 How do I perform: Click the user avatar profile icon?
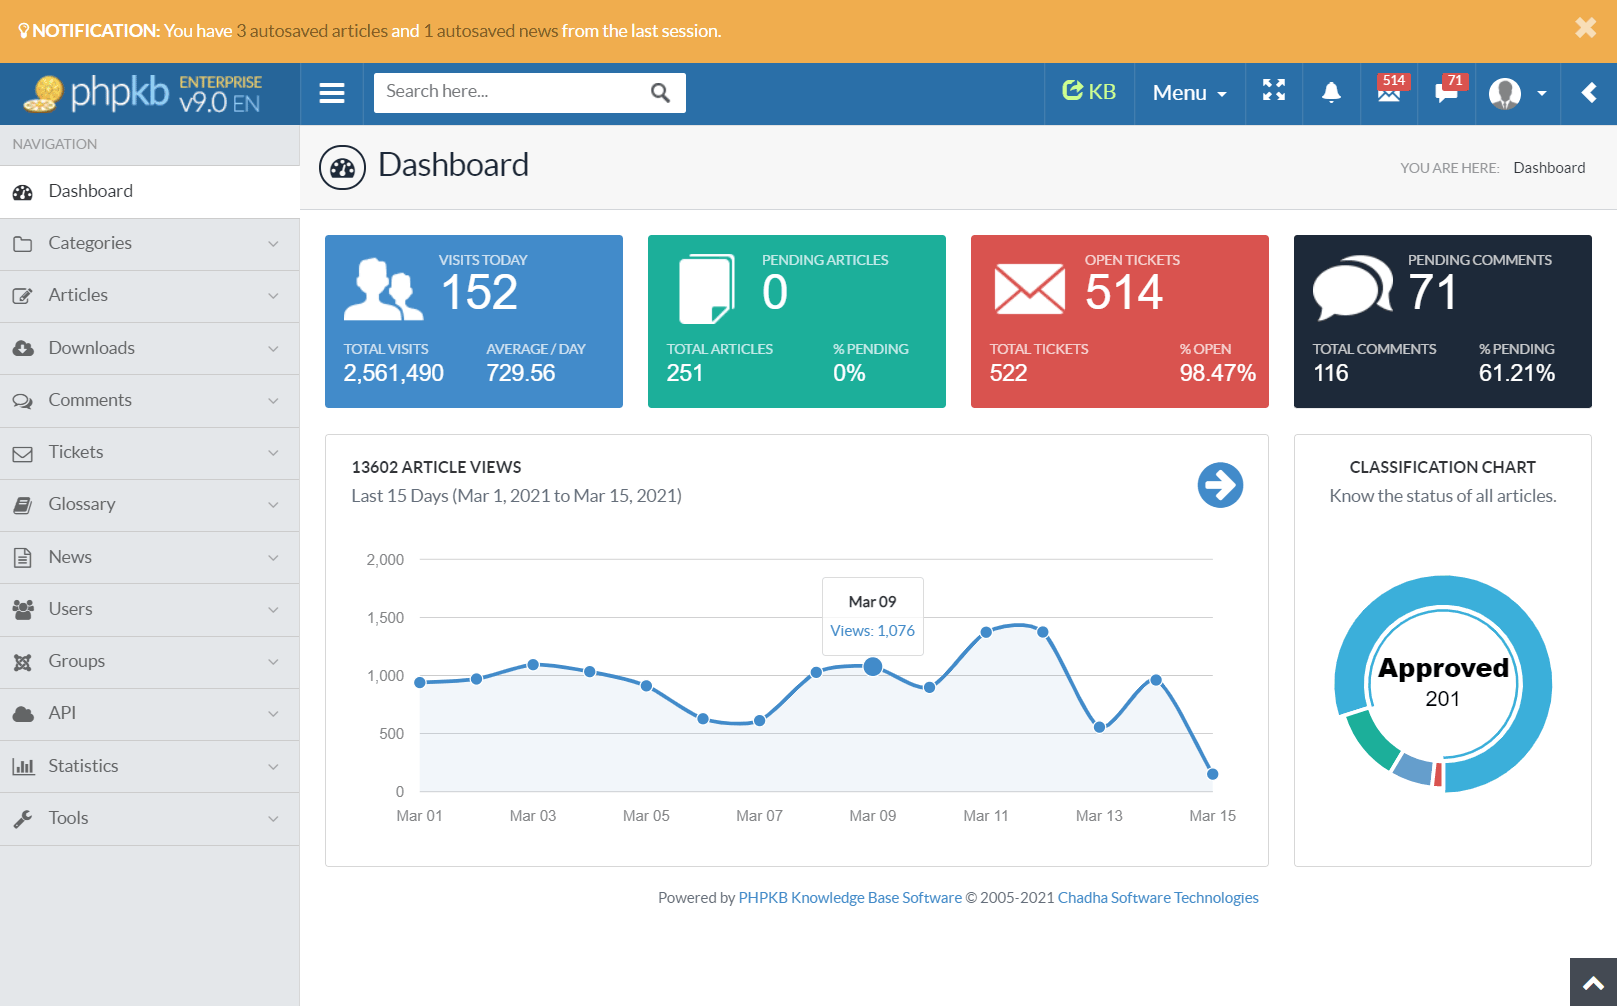click(1504, 94)
